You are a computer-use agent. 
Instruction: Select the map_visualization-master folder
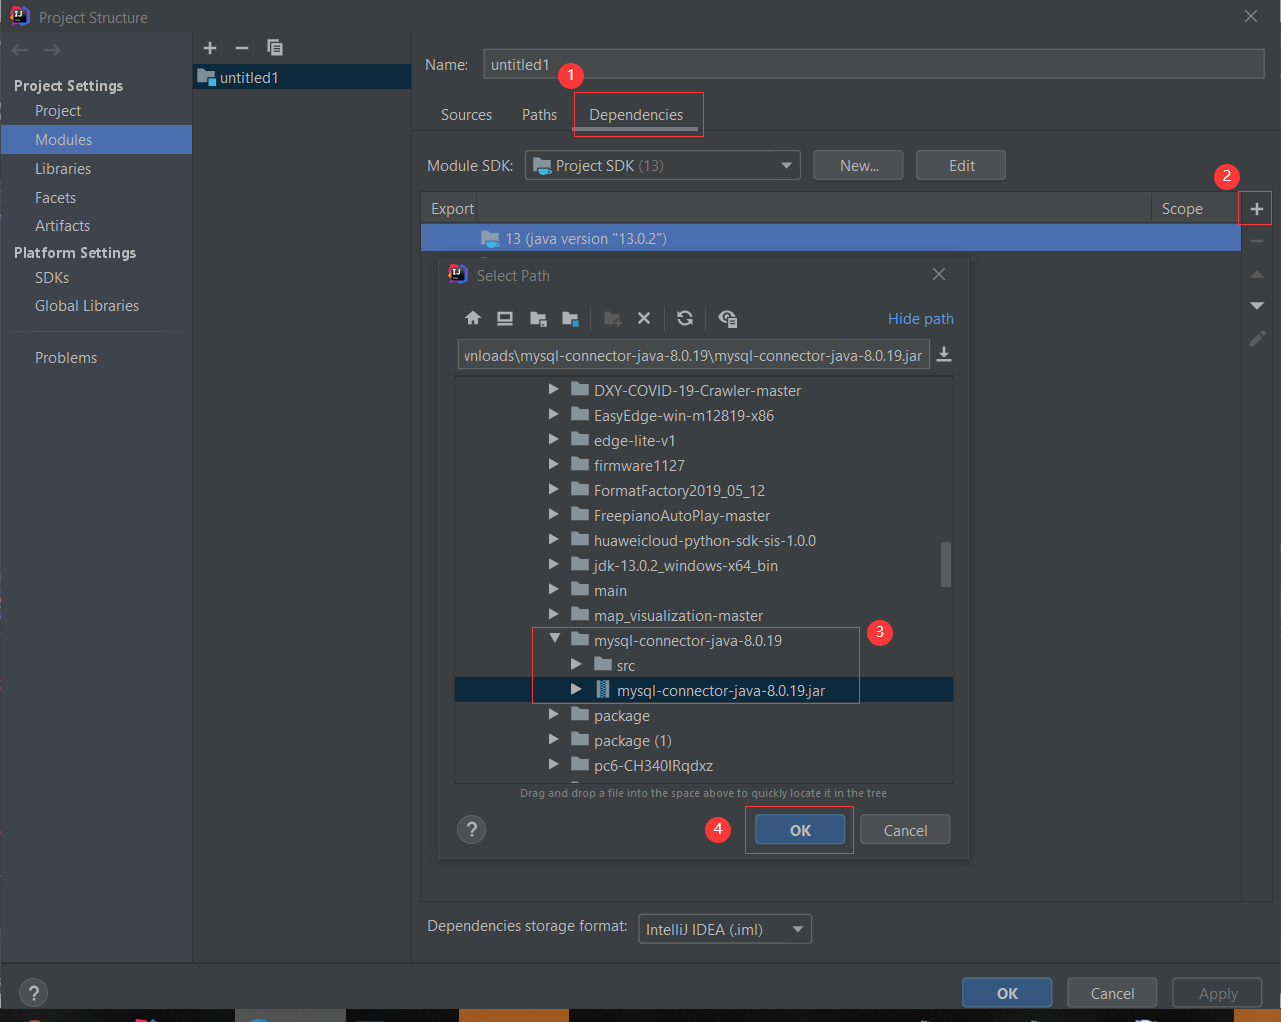click(678, 615)
